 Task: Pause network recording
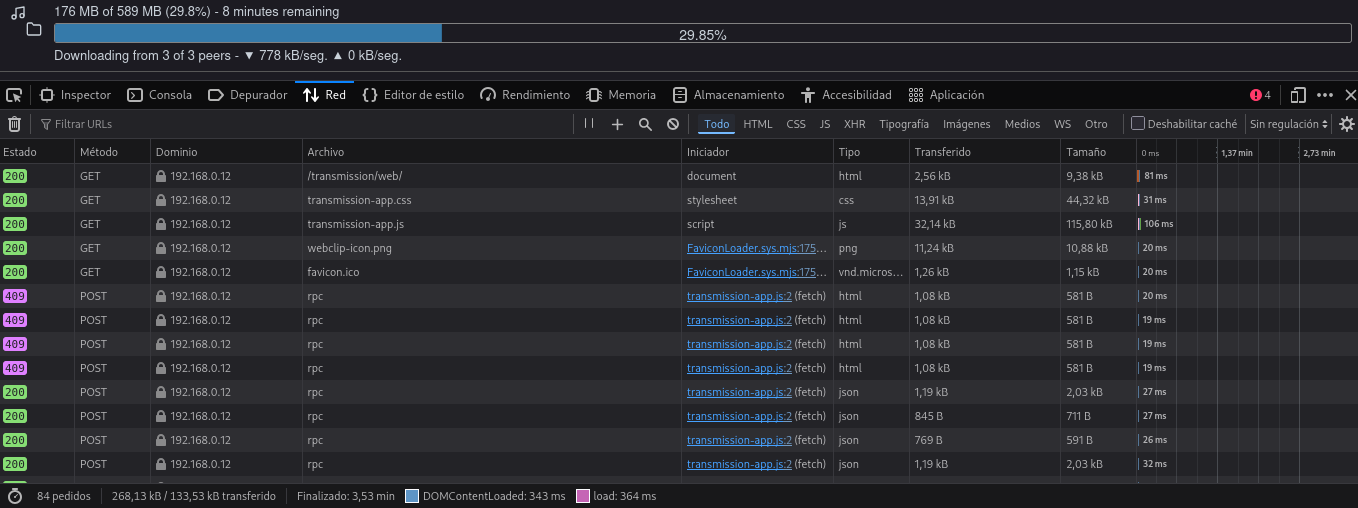tap(589, 124)
